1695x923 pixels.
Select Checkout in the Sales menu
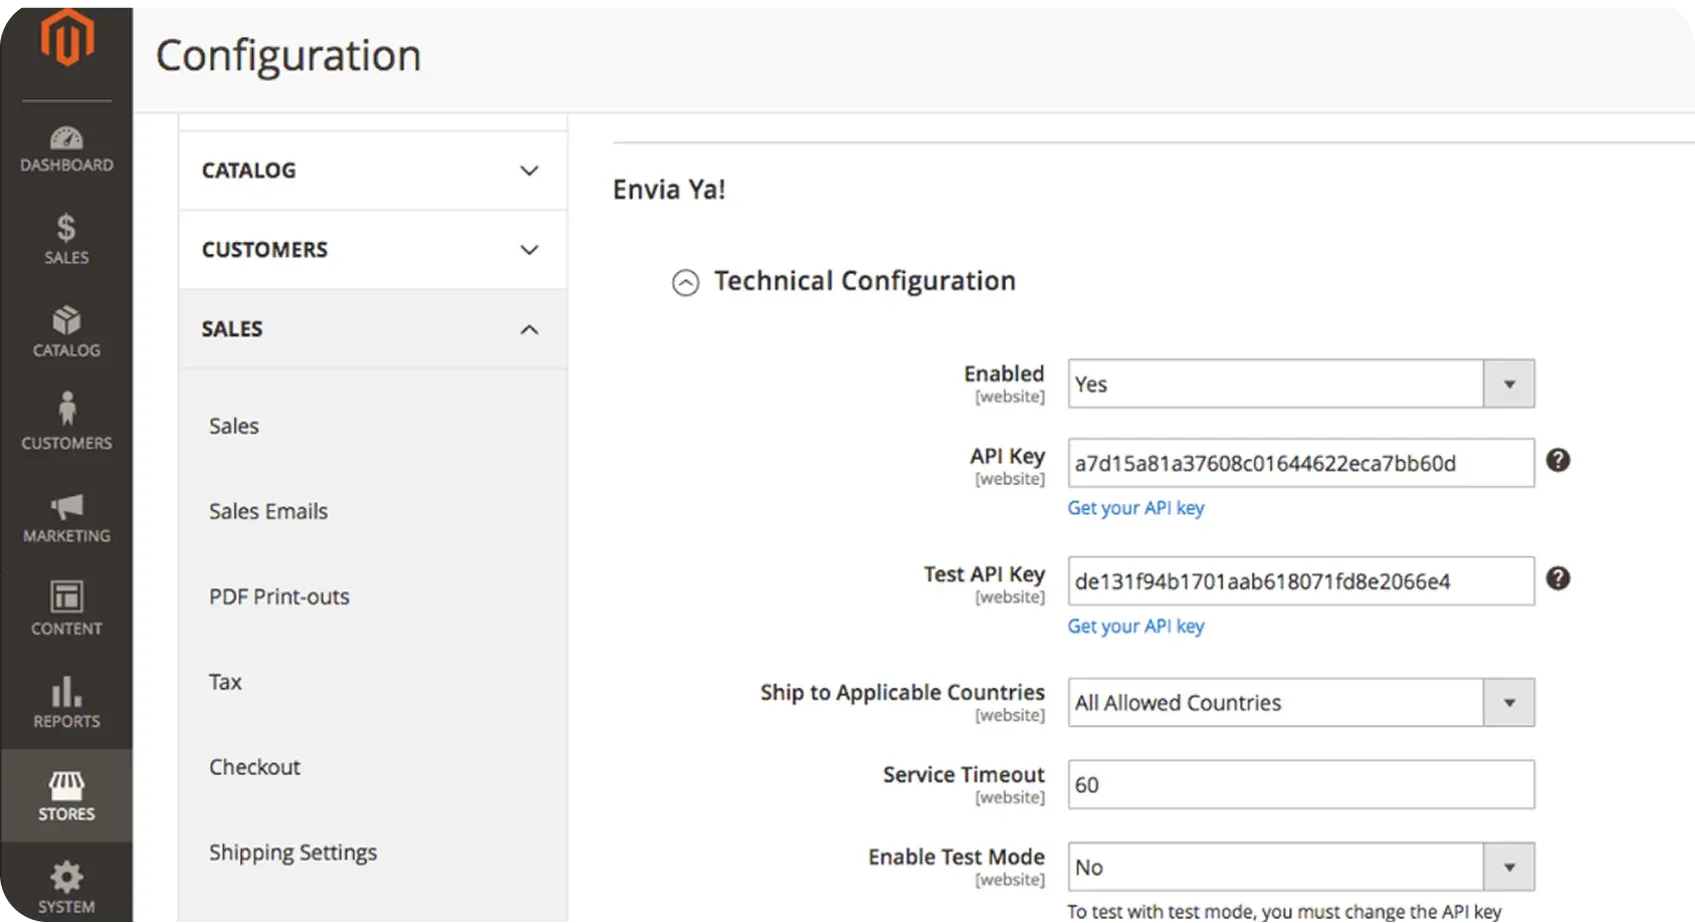click(254, 767)
